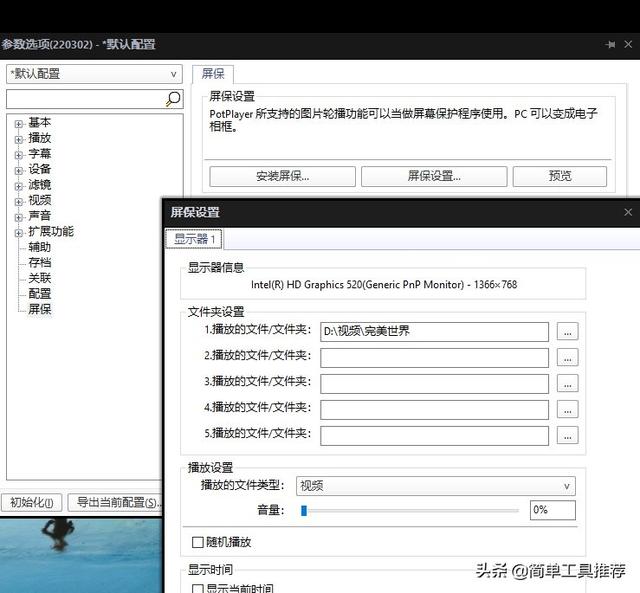Pin the preferences window with pin icon
Image resolution: width=640 pixels, height=593 pixels.
click(610, 44)
